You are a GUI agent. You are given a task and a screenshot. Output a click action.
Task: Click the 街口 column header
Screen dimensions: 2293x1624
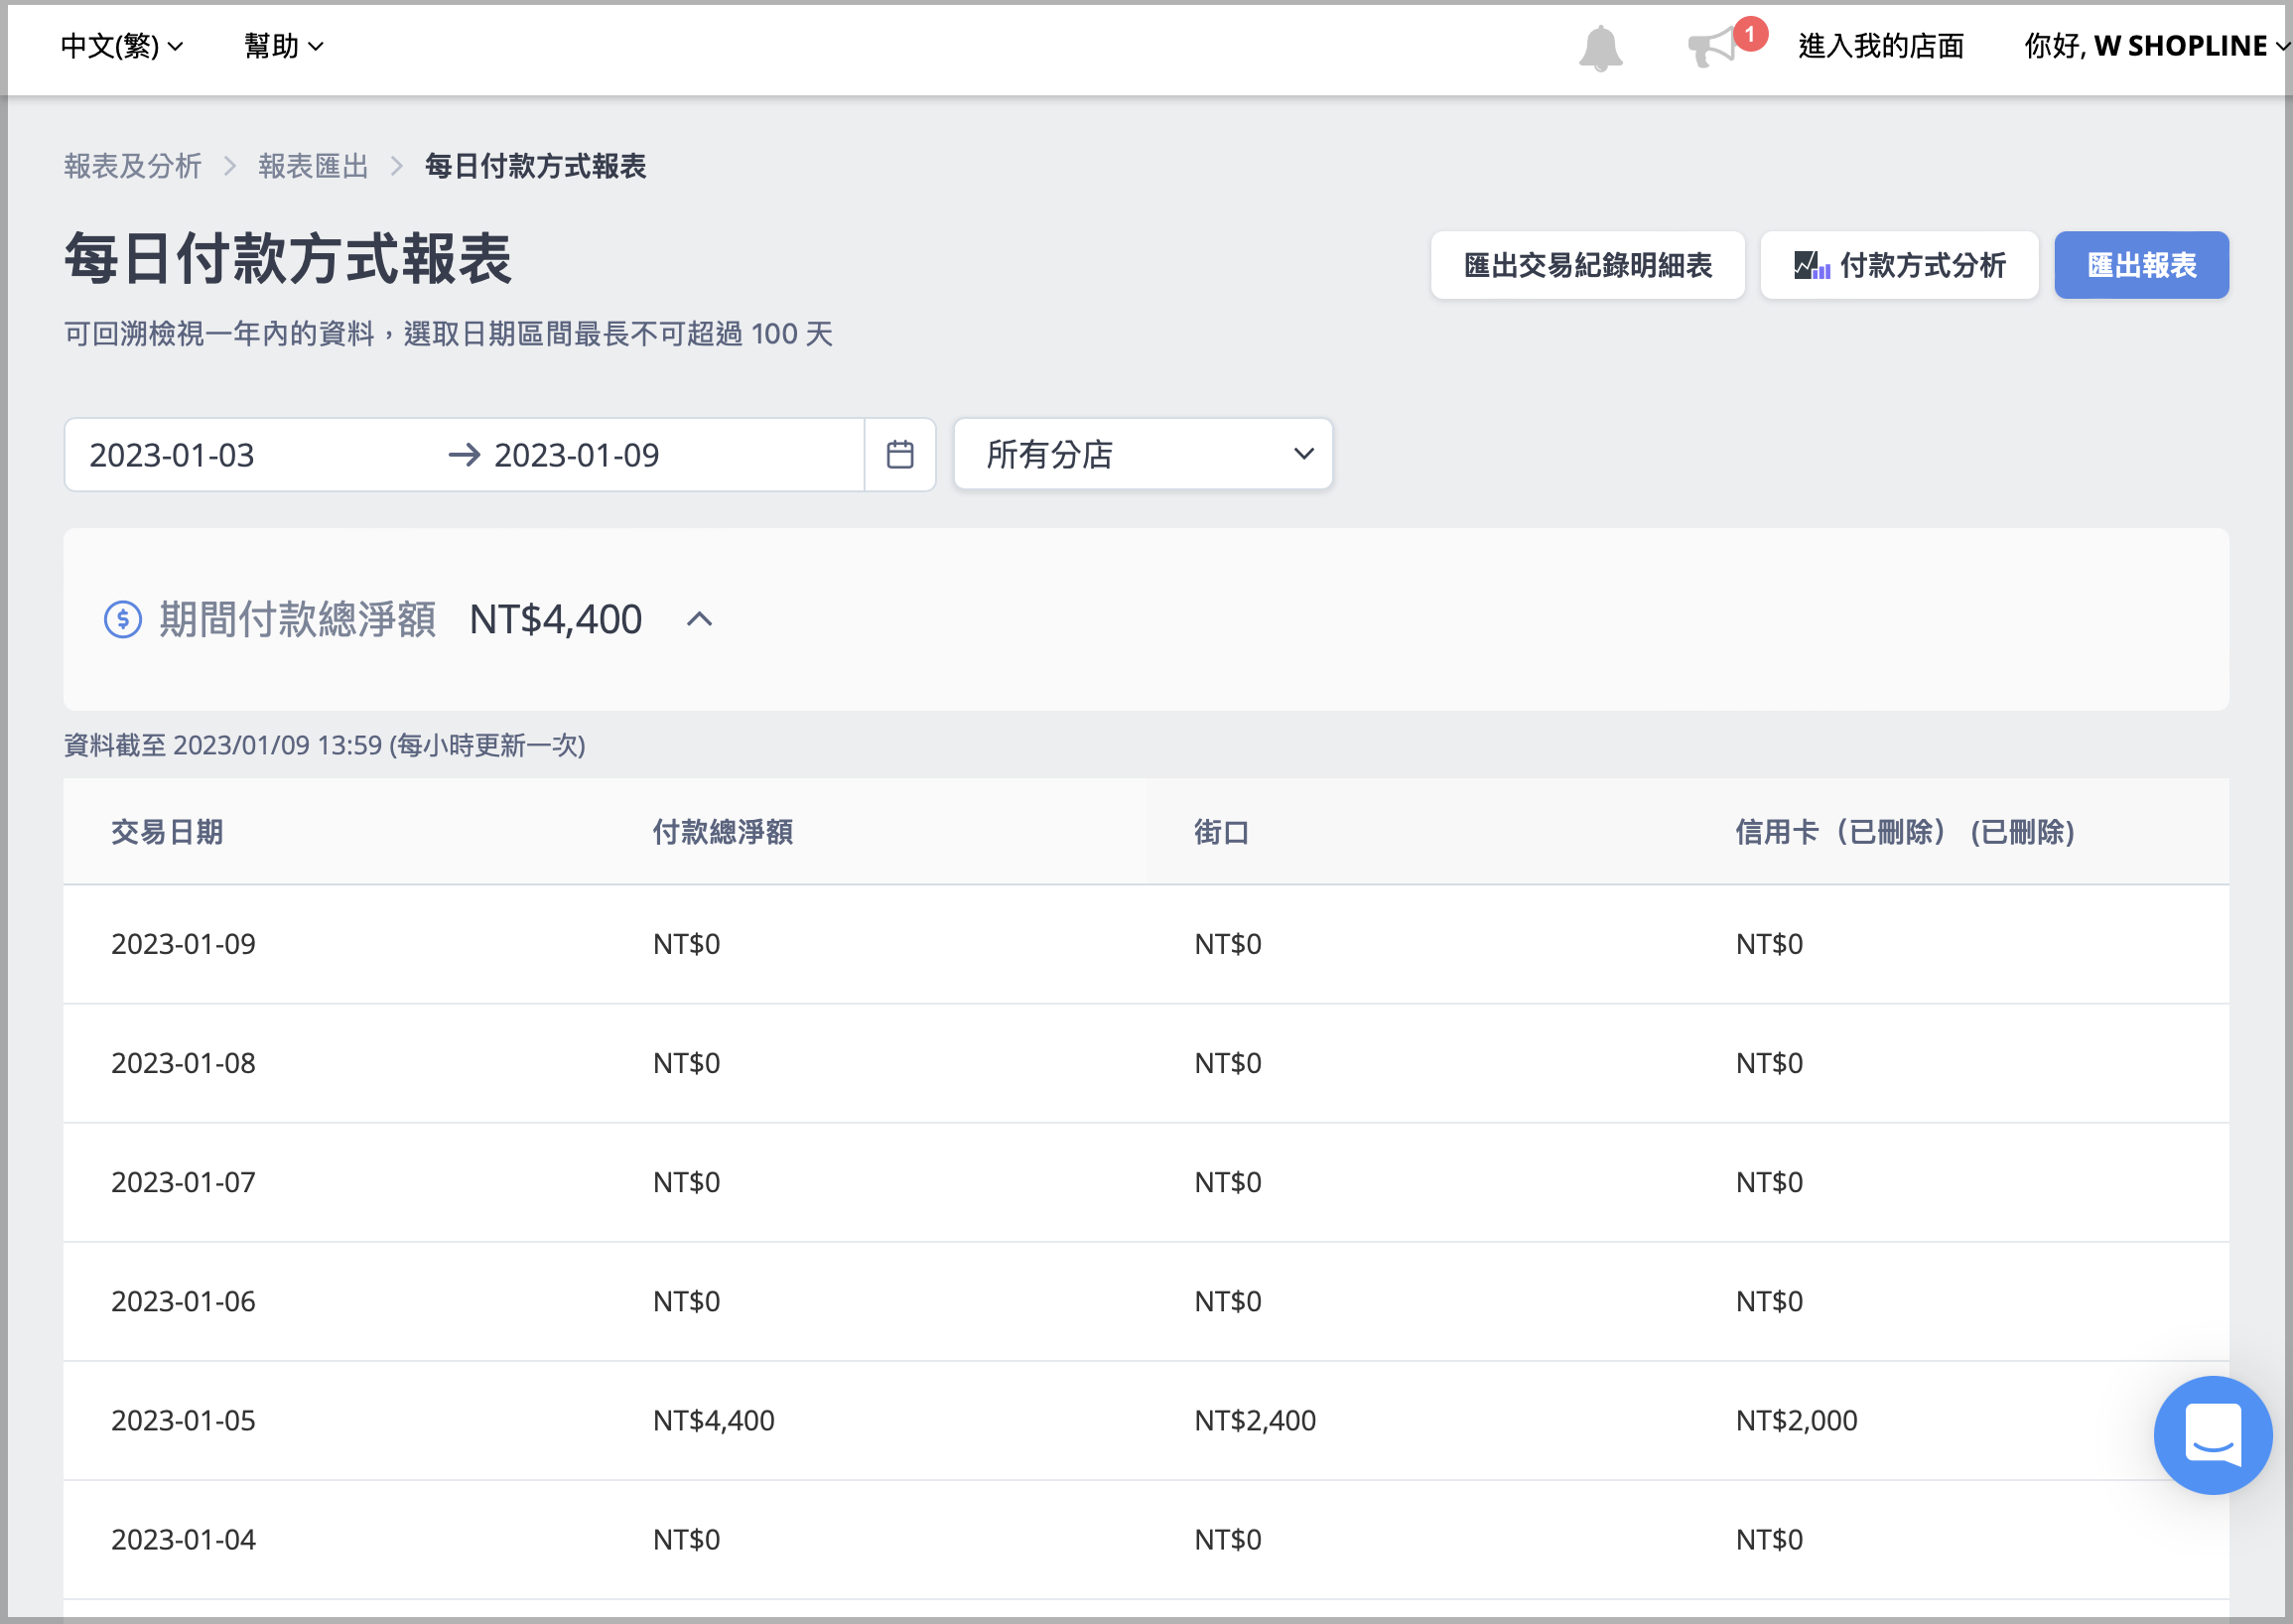1221,832
